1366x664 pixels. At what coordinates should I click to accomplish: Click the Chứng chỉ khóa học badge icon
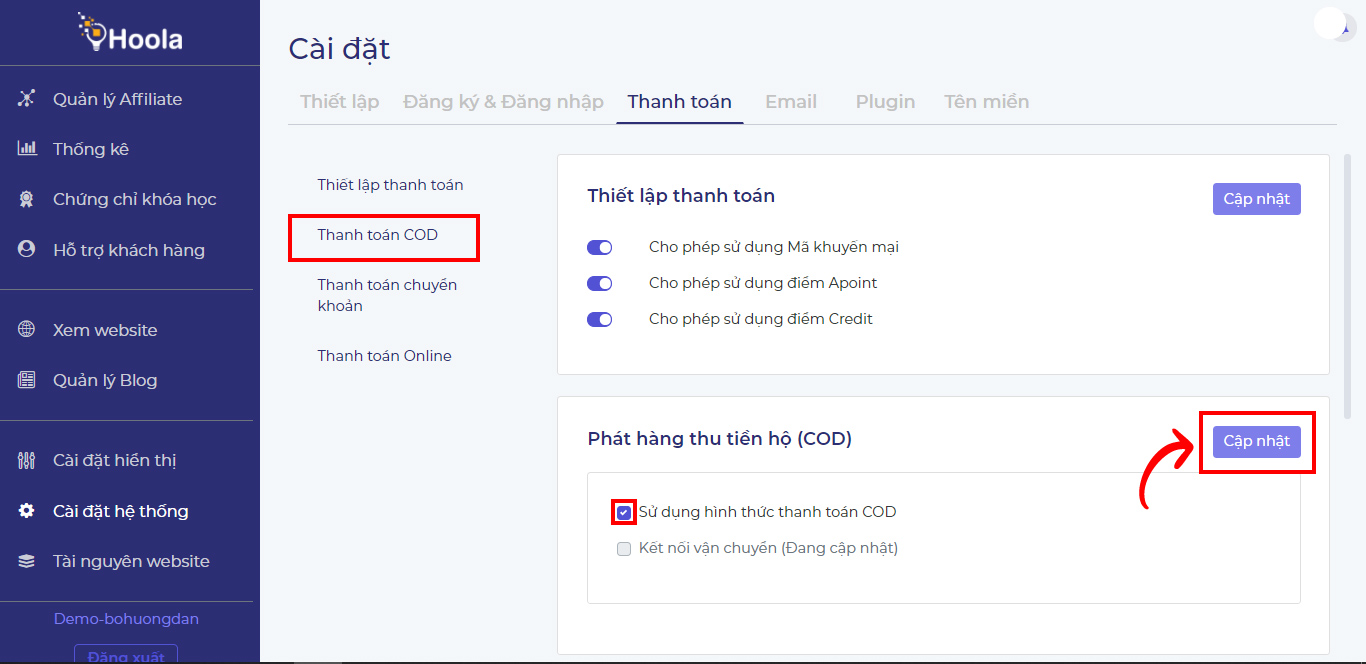pos(27,200)
